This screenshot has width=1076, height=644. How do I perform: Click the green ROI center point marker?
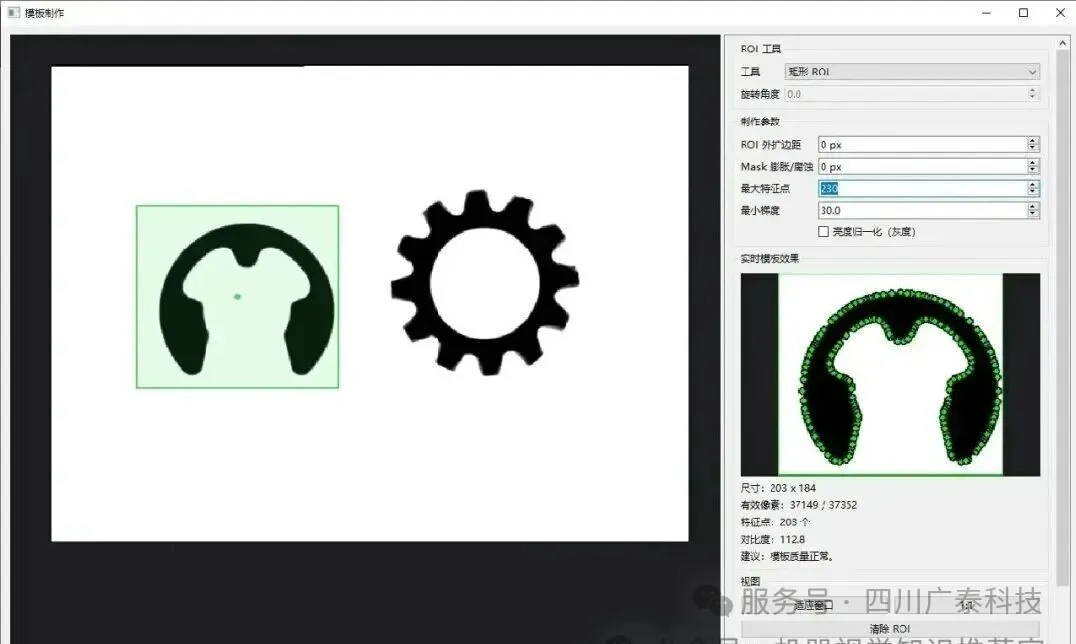pyautogui.click(x=237, y=297)
